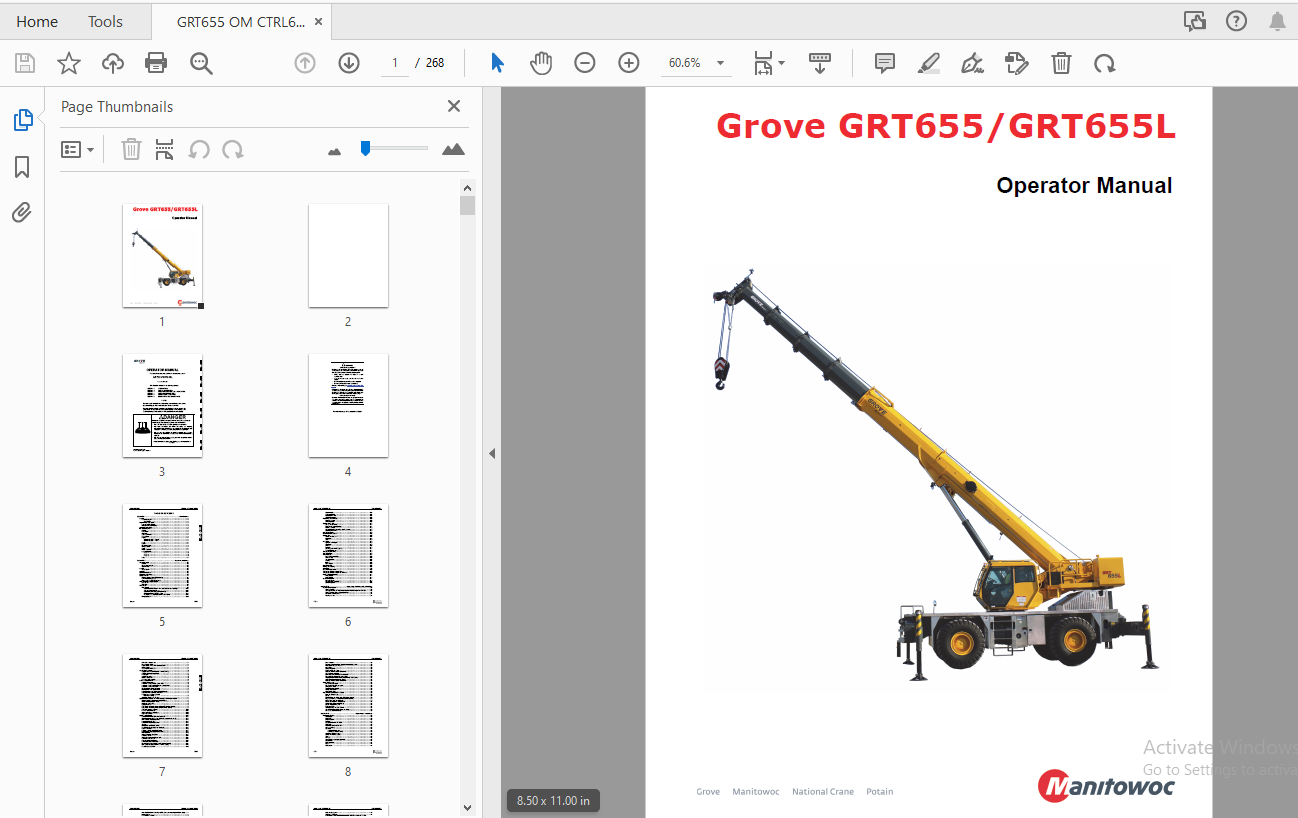Click the crane image on page

[936, 476]
